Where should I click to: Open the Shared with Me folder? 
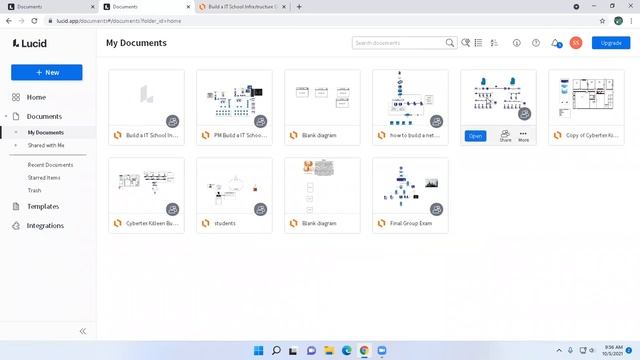(x=46, y=145)
